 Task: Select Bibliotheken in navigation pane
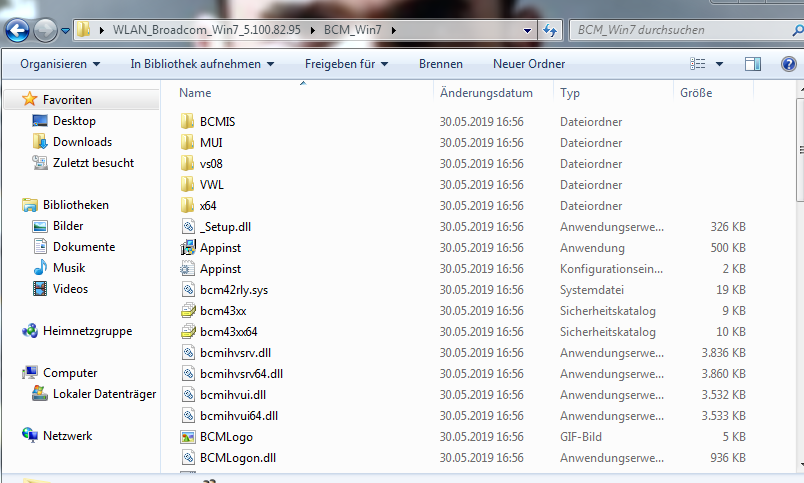click(x=75, y=205)
